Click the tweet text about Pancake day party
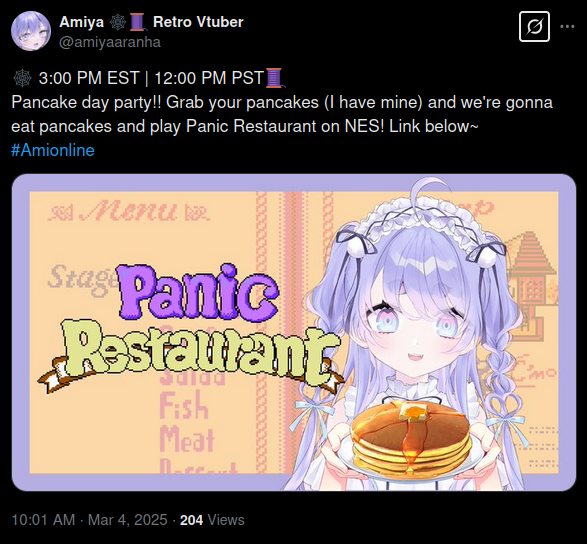The image size is (587, 544). click(x=282, y=114)
